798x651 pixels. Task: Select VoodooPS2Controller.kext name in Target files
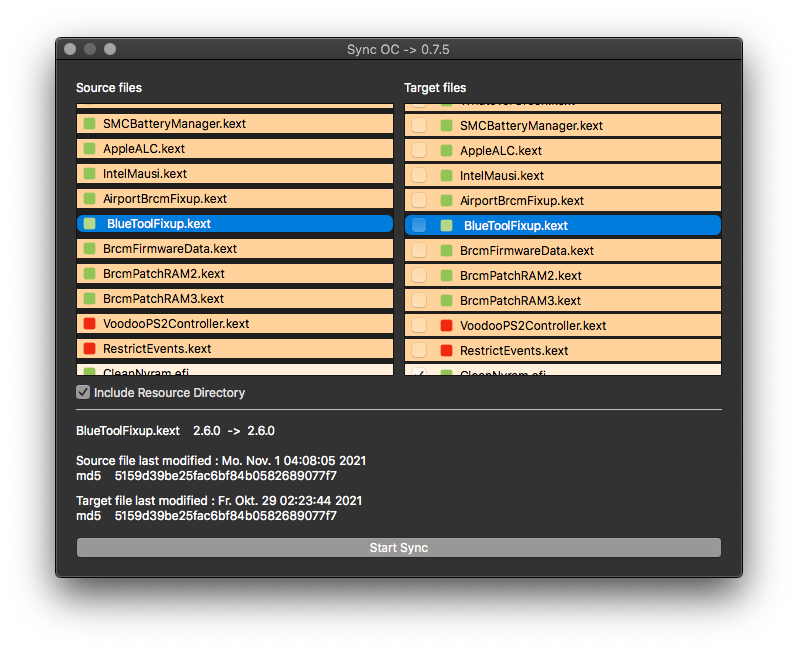point(533,325)
